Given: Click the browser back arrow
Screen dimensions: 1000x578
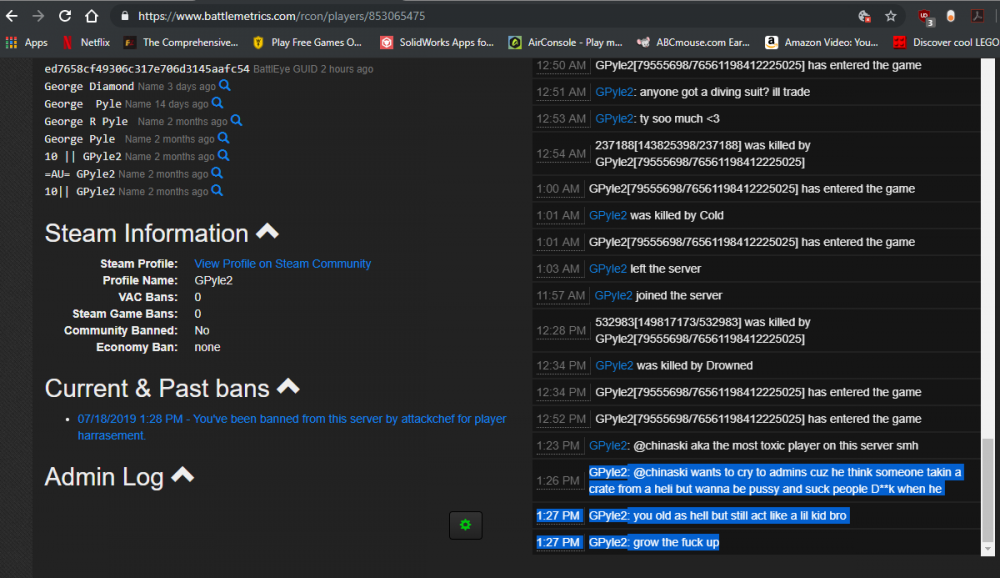Looking at the screenshot, I should coord(13,16).
